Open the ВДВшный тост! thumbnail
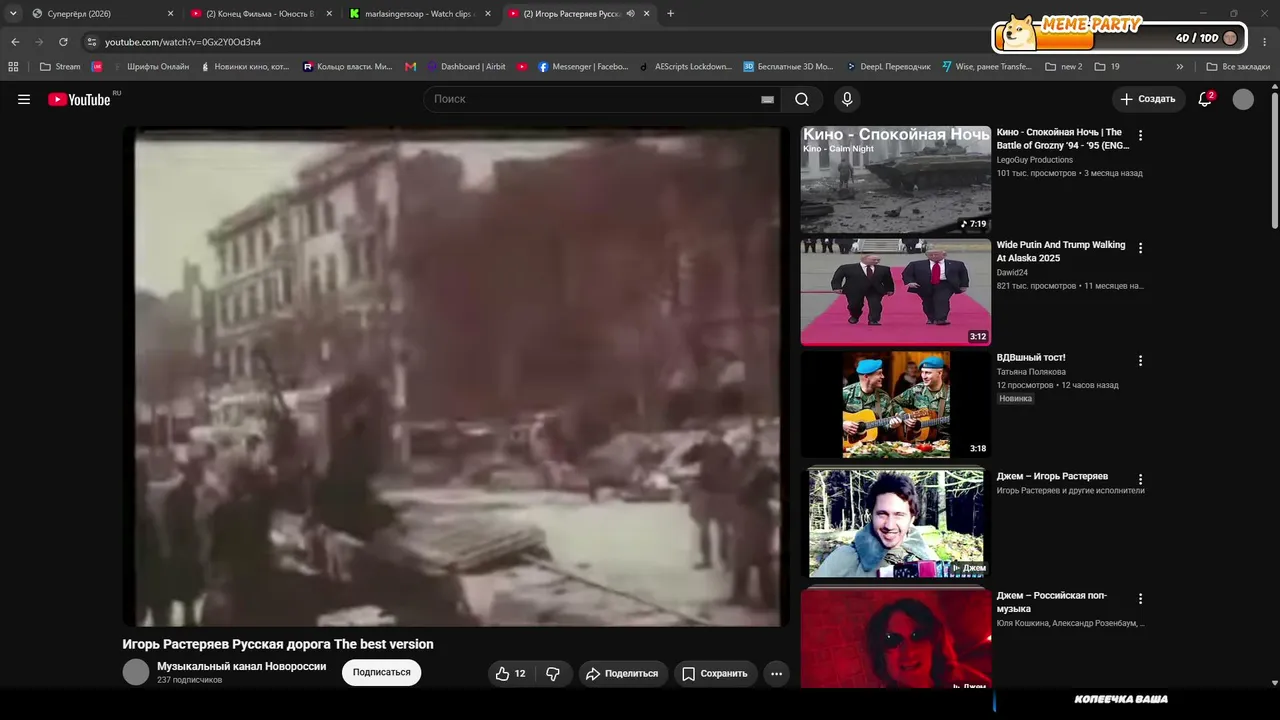 tap(896, 404)
